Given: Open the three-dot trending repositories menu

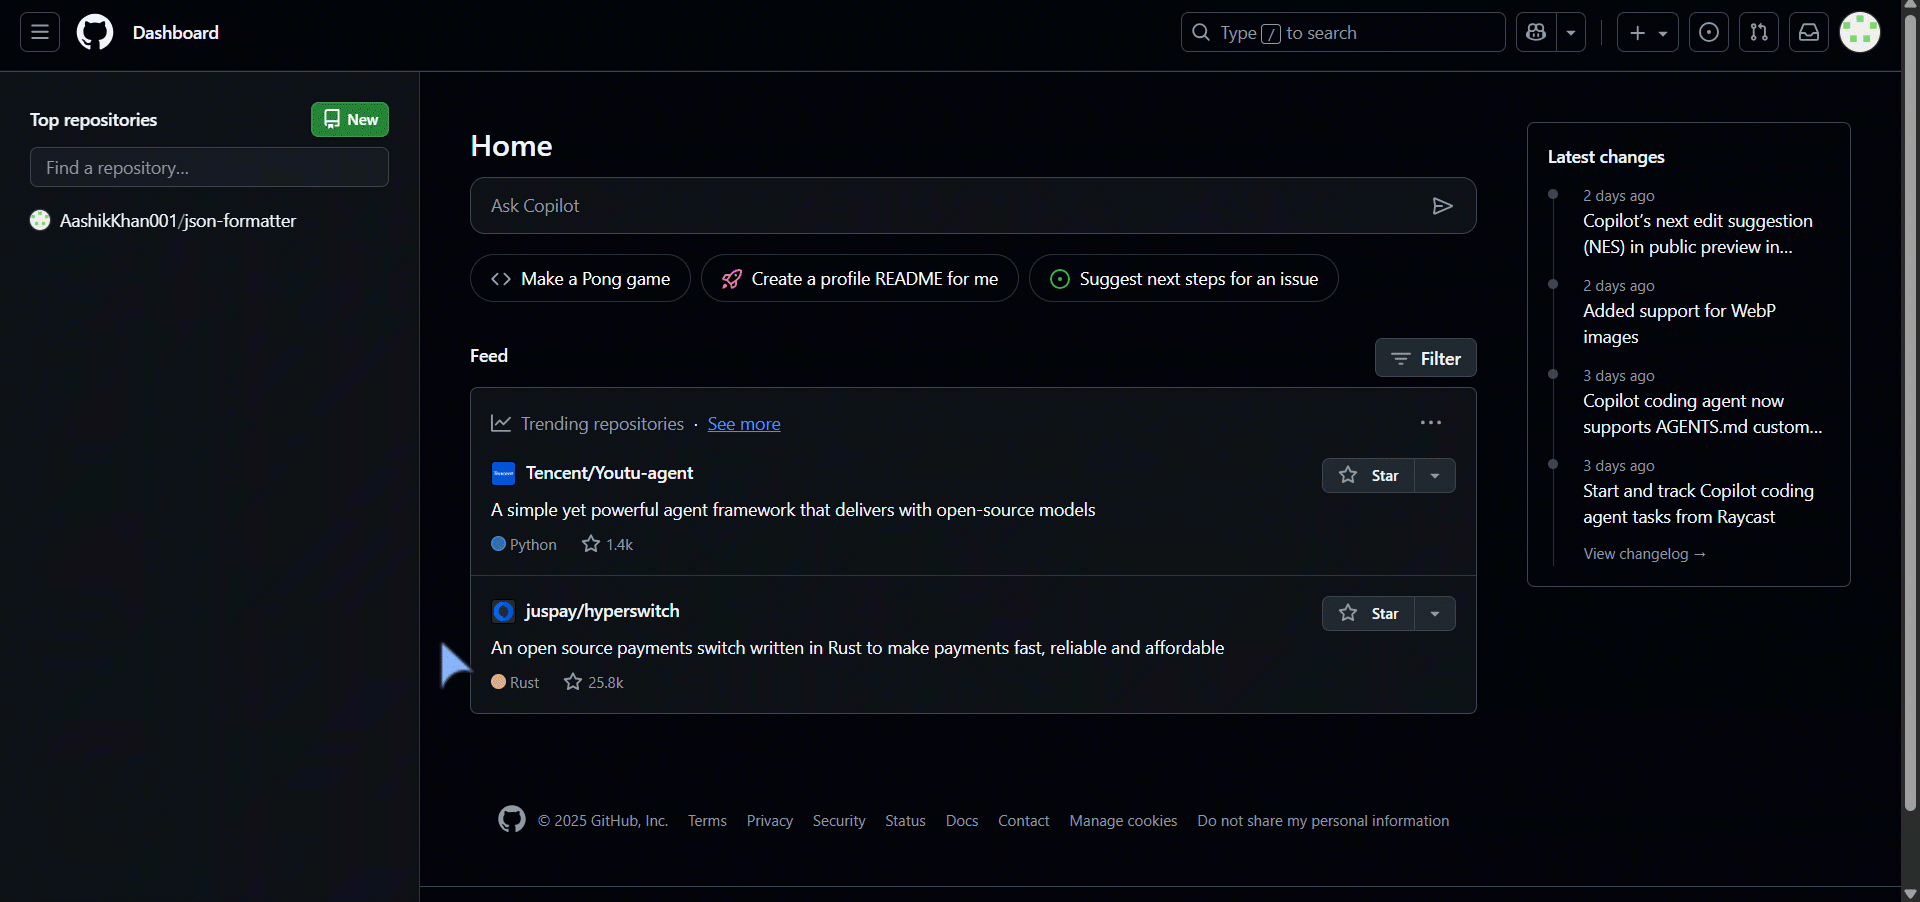Looking at the screenshot, I should pos(1431,423).
